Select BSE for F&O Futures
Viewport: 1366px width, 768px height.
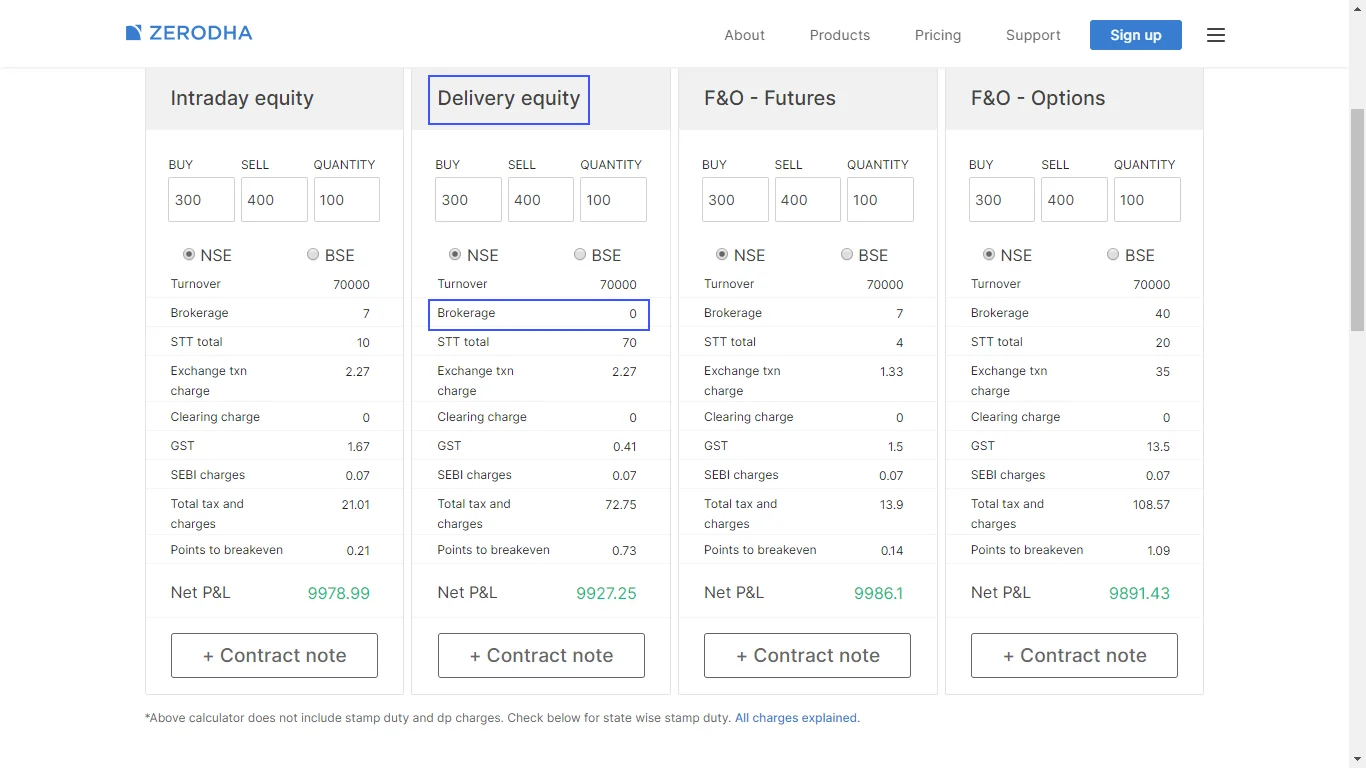(x=847, y=255)
